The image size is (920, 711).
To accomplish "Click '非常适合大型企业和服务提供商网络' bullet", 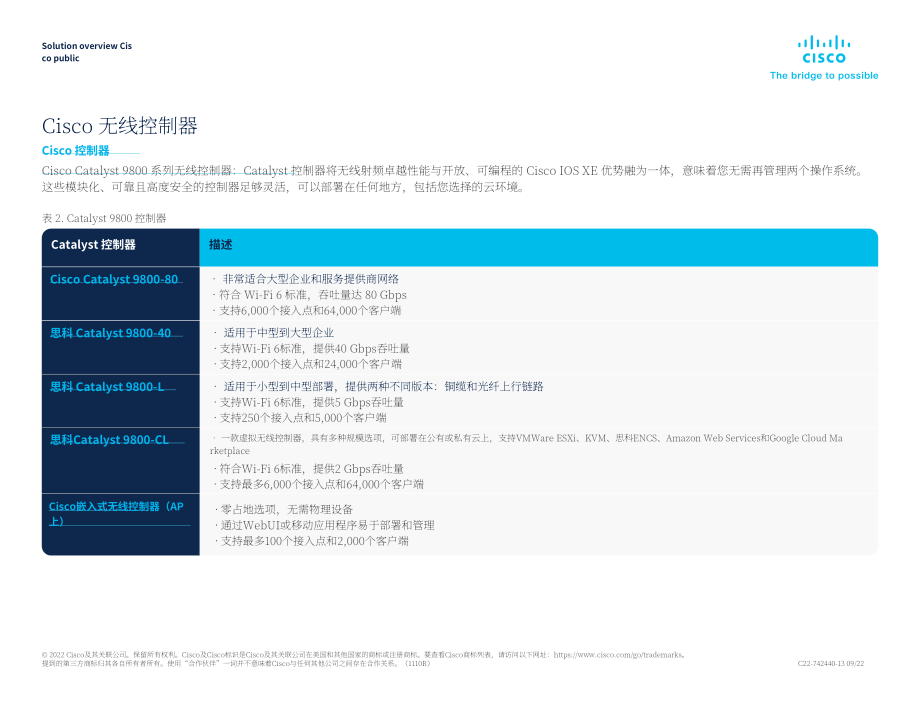I will [x=310, y=279].
